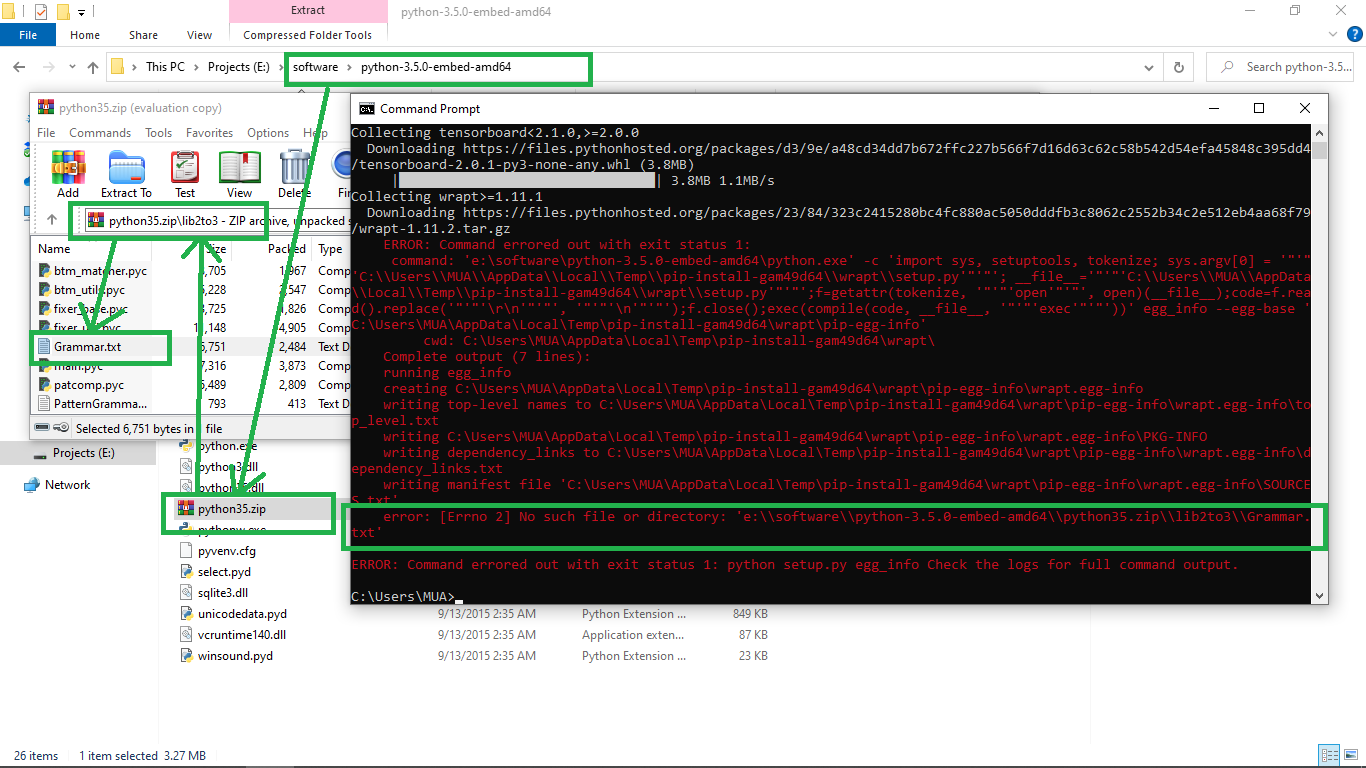This screenshot has width=1366, height=768.
Task: Switch Explorer to details view layout
Action: click(1327, 755)
